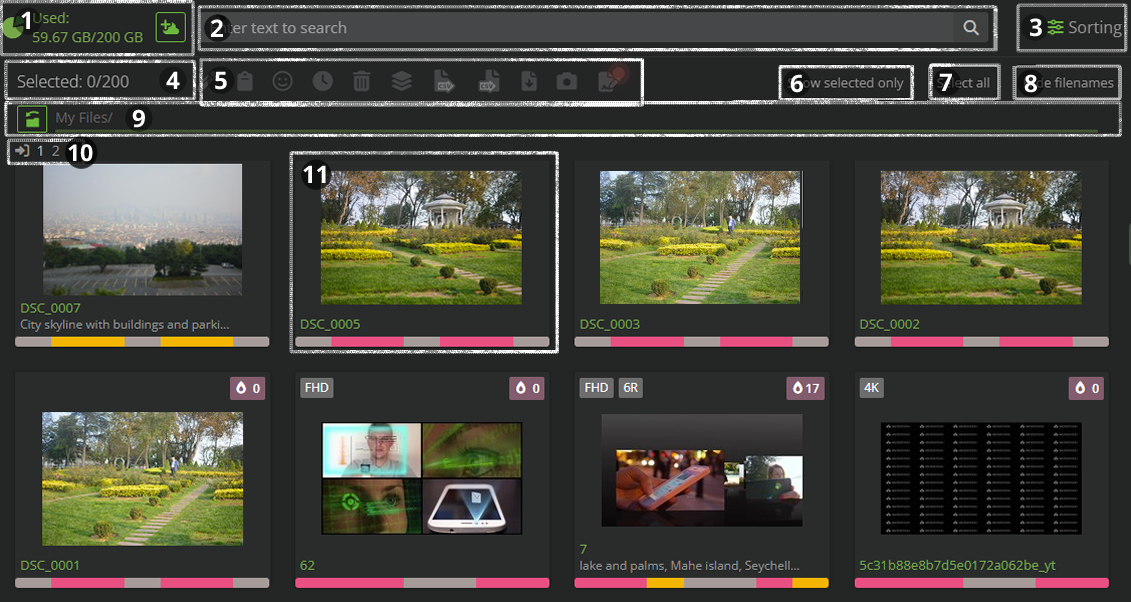The height and width of the screenshot is (602, 1131).
Task: Go to page 2 of files
Action: (56, 152)
